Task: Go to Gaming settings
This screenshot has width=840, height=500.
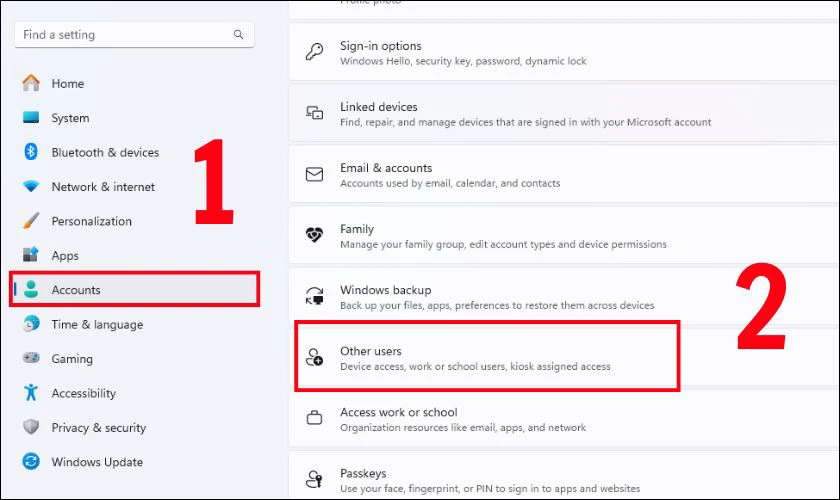Action: point(134,359)
